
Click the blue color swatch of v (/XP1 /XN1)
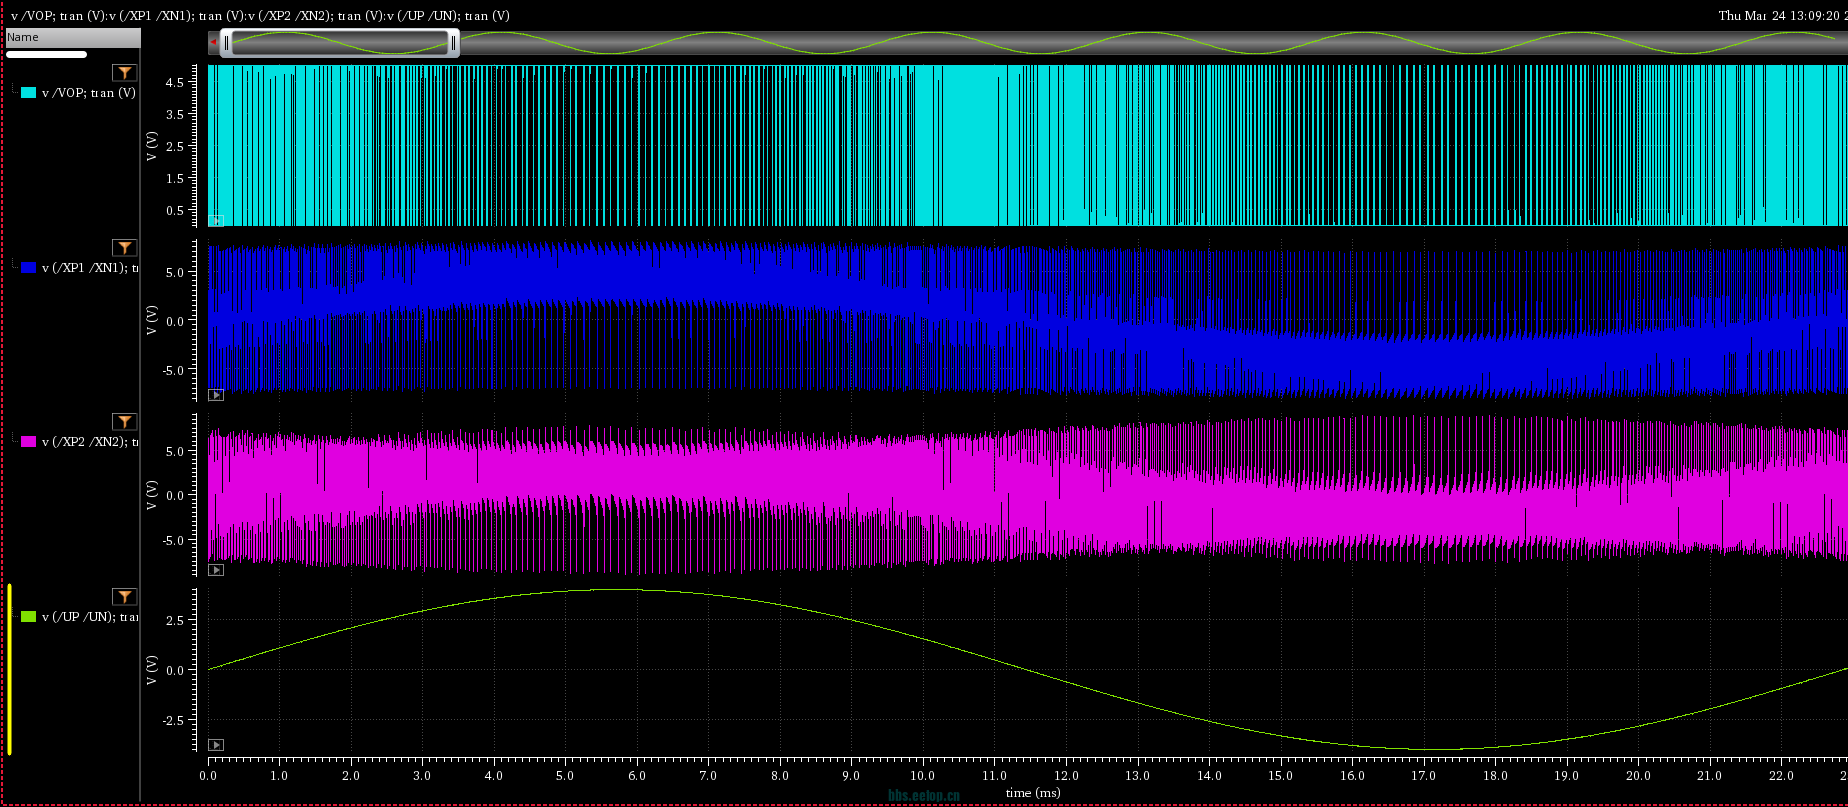(29, 268)
